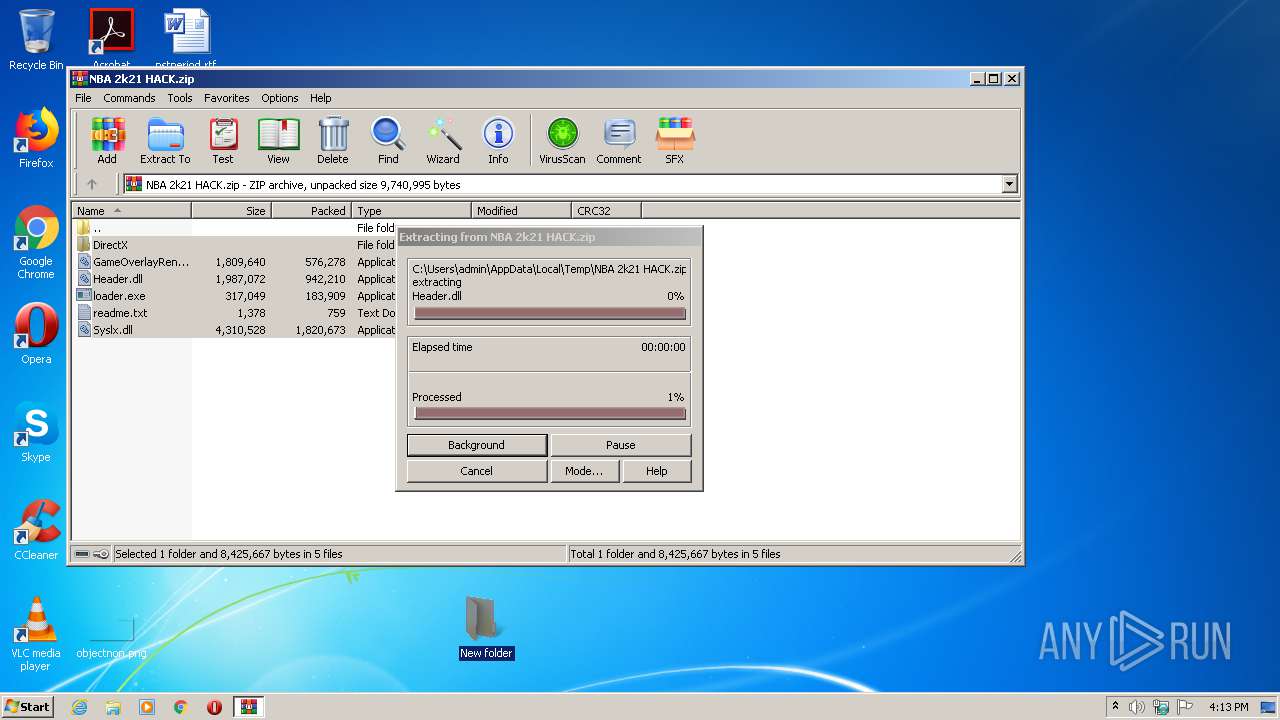Sort by Type column header
The height and width of the screenshot is (720, 1280).
[411, 211]
